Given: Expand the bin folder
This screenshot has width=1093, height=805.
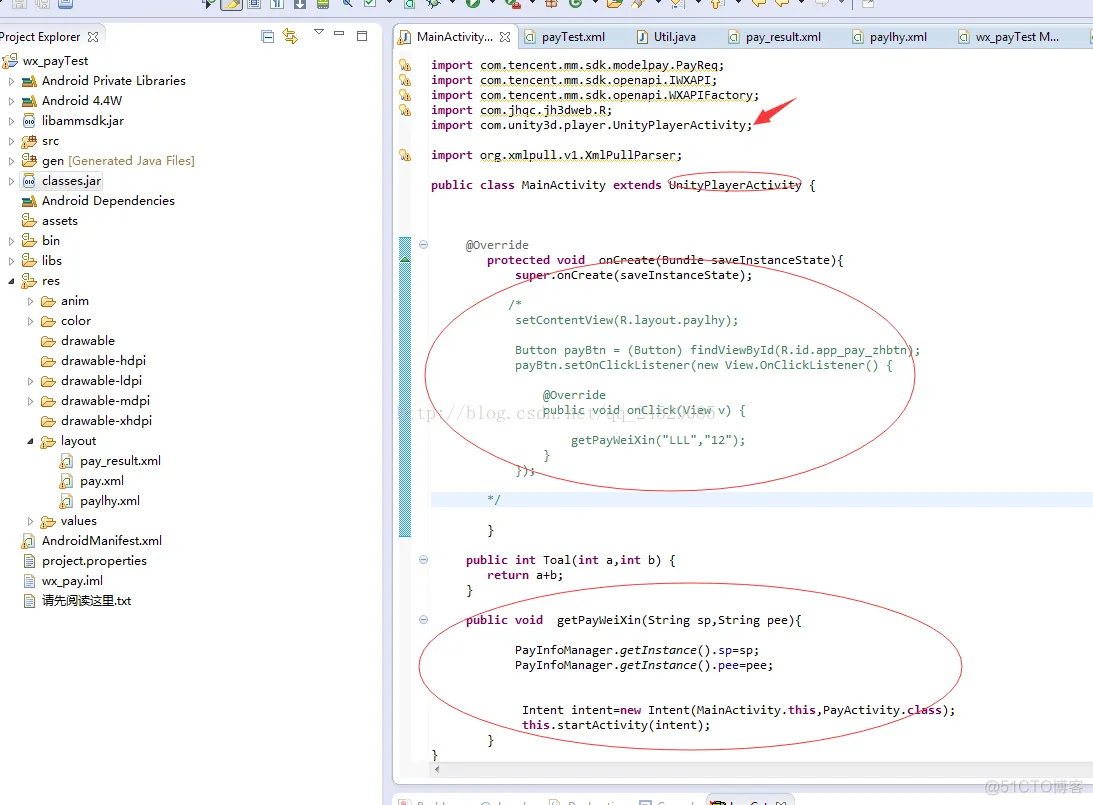Looking at the screenshot, I should [11, 241].
